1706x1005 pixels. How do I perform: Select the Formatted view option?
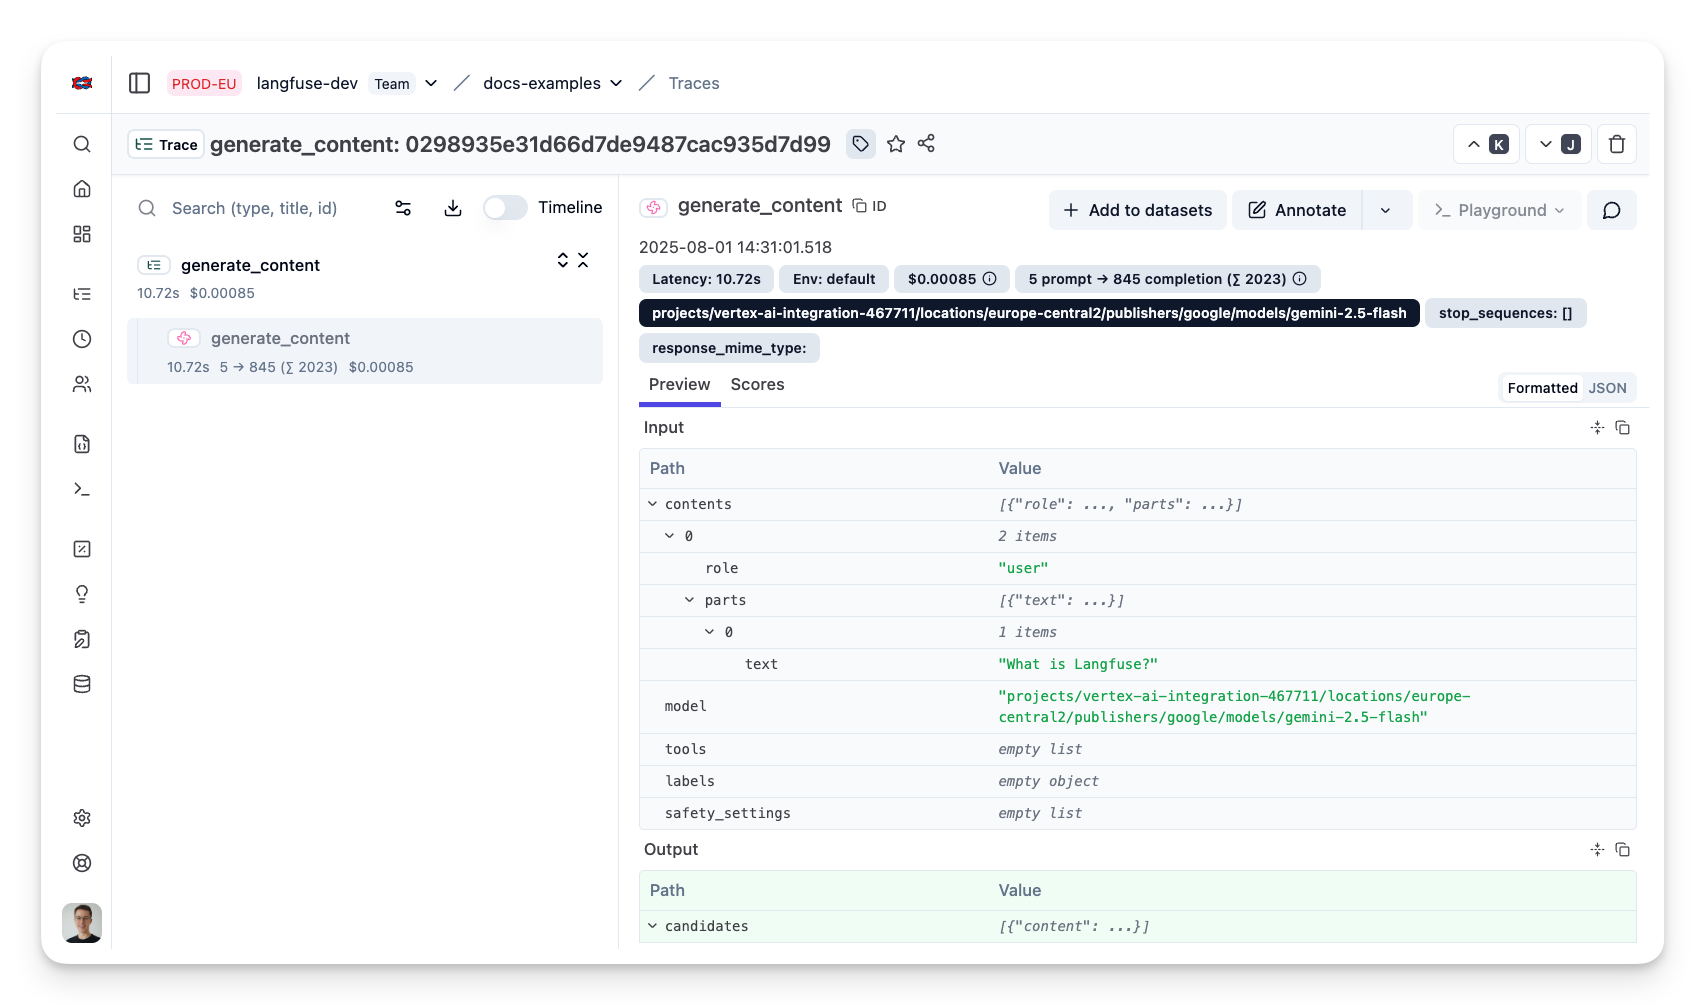pos(1542,388)
